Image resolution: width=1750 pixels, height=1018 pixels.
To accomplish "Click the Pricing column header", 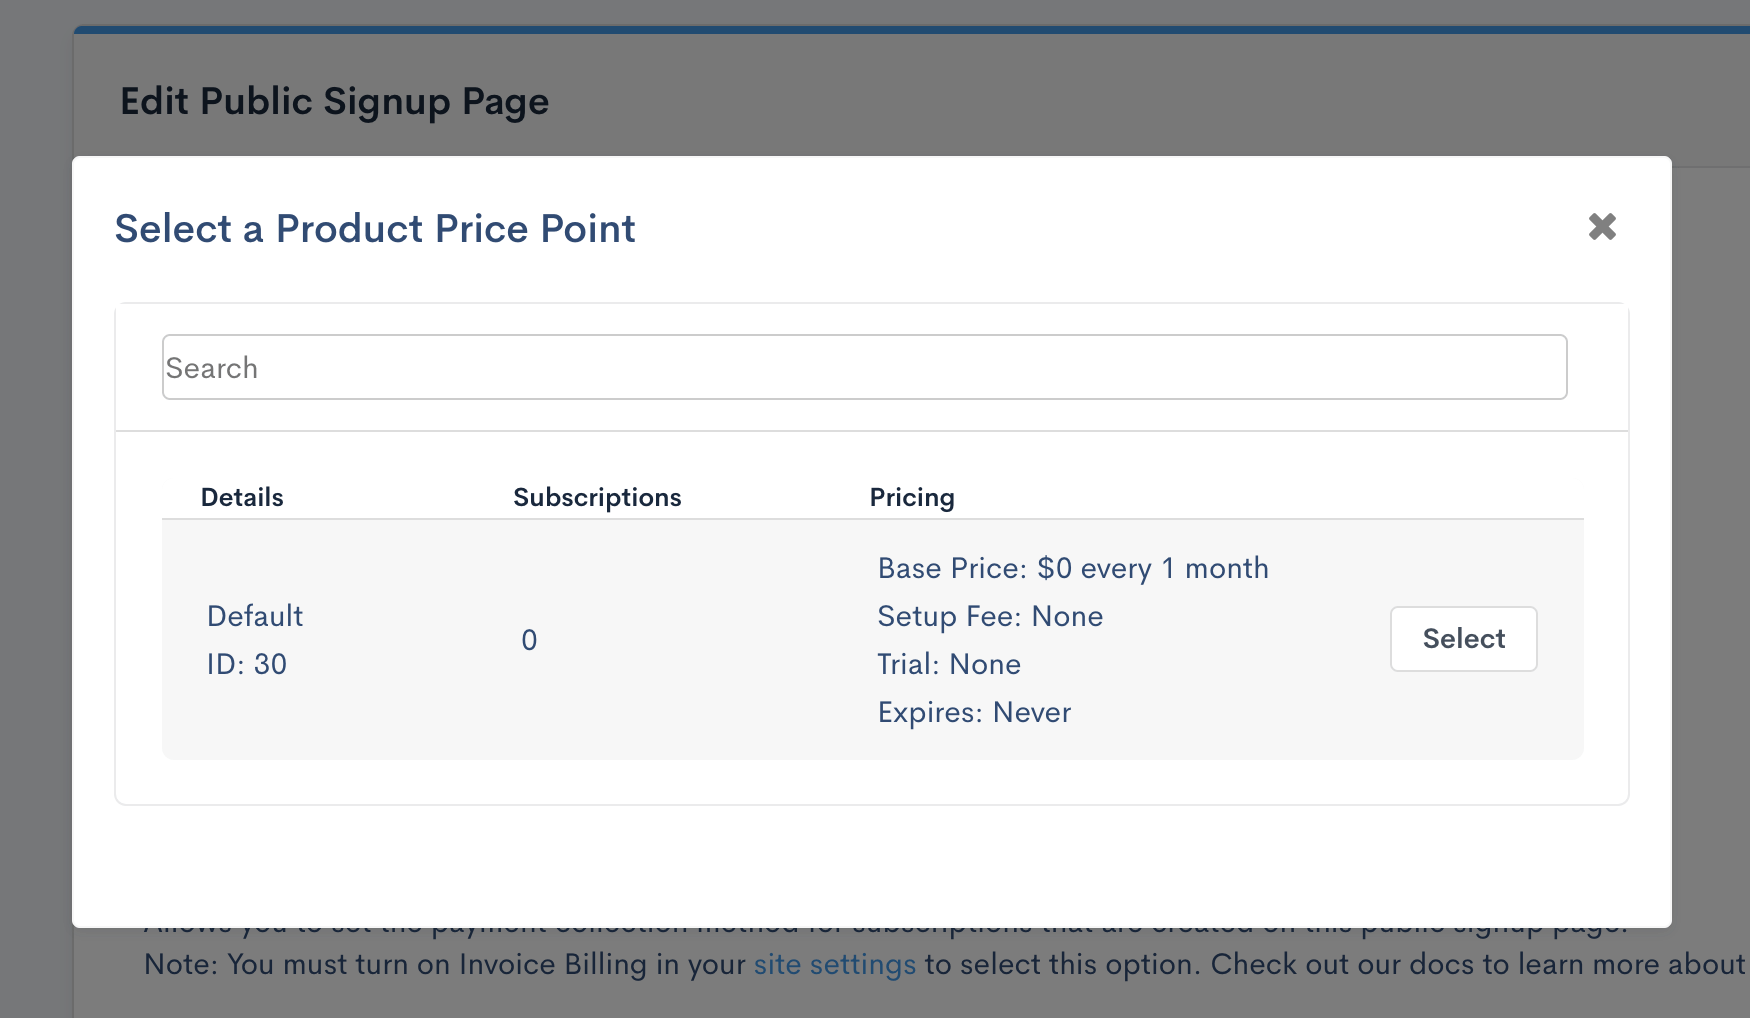I will point(912,497).
